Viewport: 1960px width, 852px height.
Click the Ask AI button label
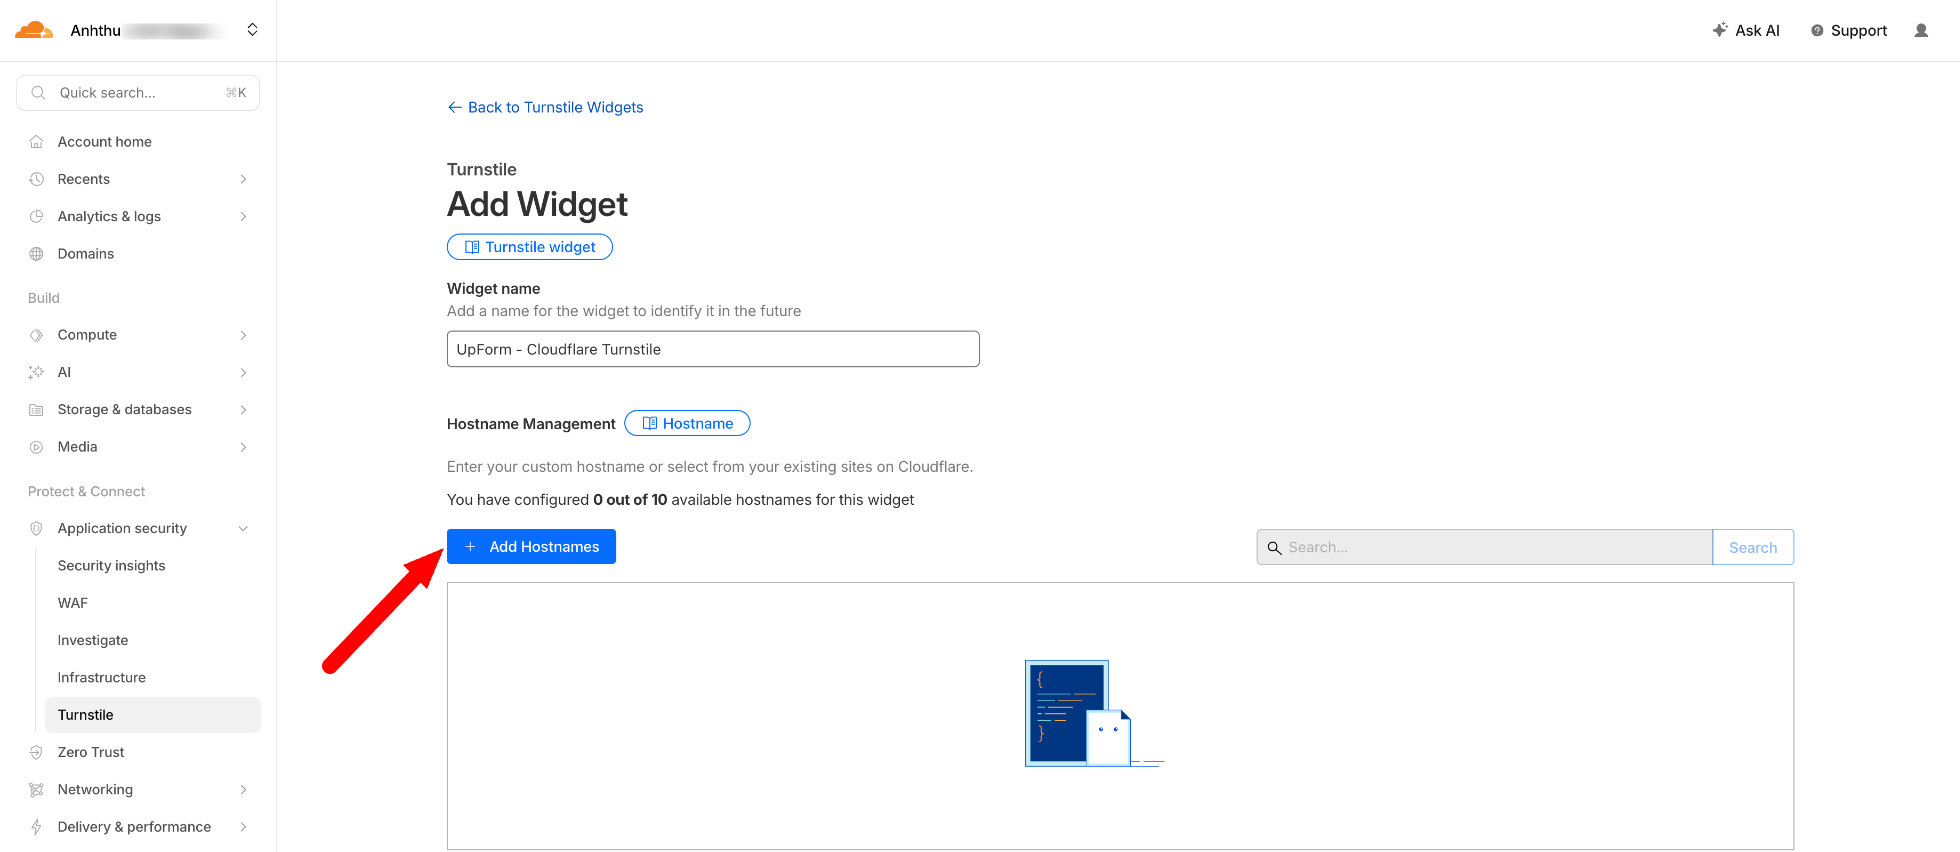1757,31
